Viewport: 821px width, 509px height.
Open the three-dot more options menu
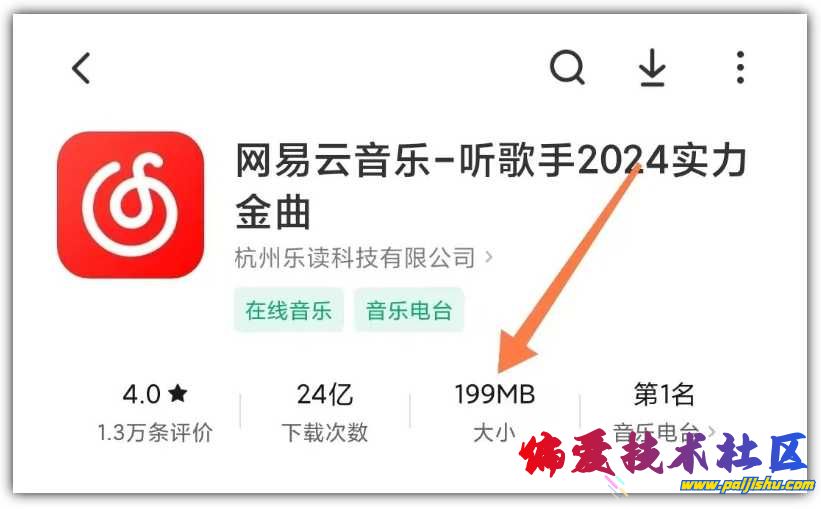tap(740, 67)
